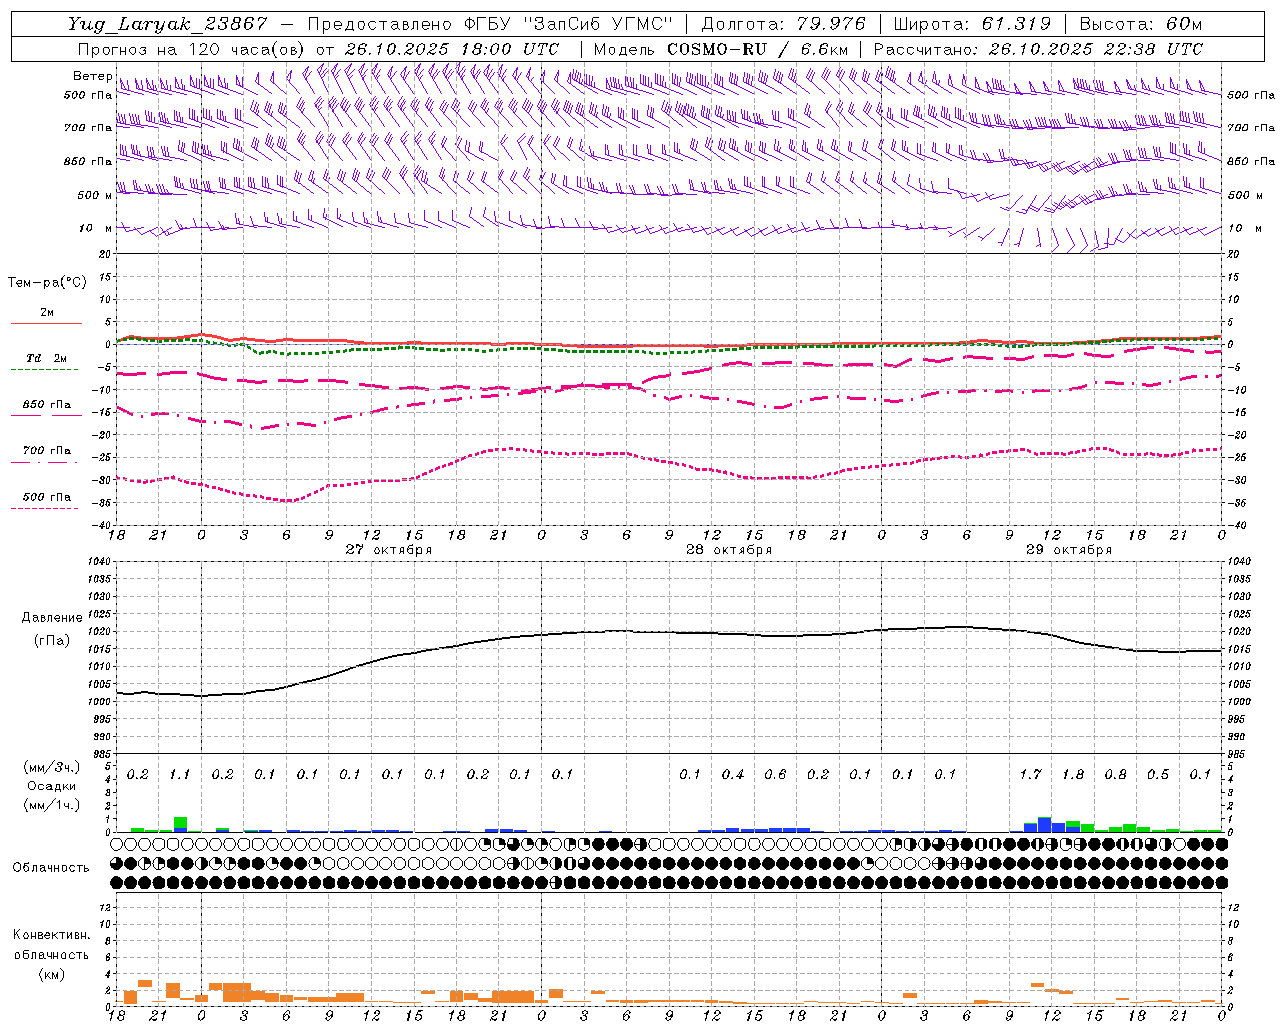
Task: Click the 3-hour precipitation value 0.6
Action: pyautogui.click(x=775, y=774)
